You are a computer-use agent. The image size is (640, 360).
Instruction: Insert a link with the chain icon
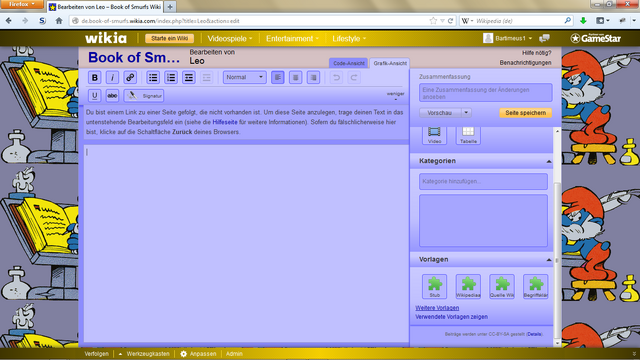130,77
